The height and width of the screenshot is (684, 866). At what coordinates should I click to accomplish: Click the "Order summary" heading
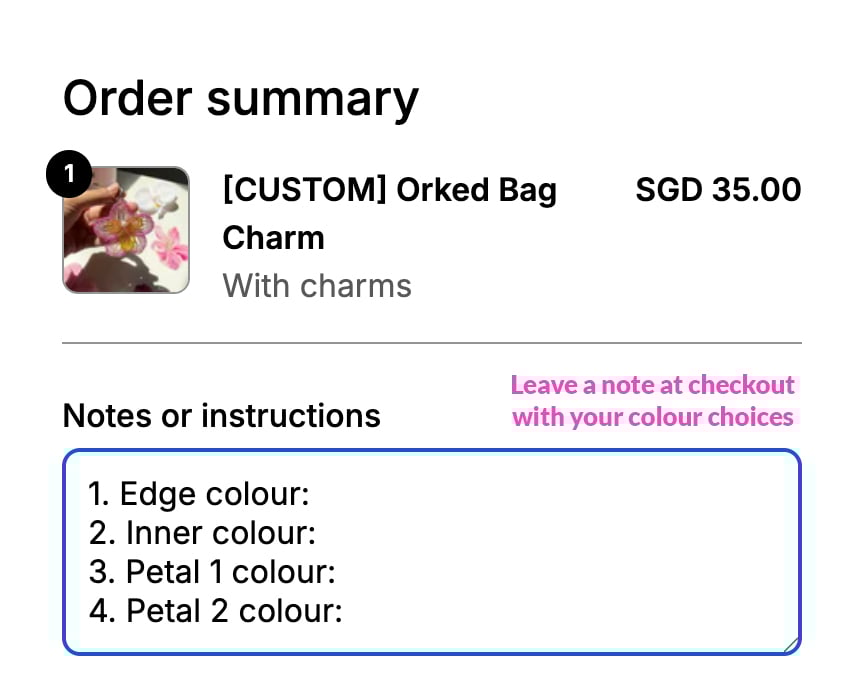pos(241,99)
